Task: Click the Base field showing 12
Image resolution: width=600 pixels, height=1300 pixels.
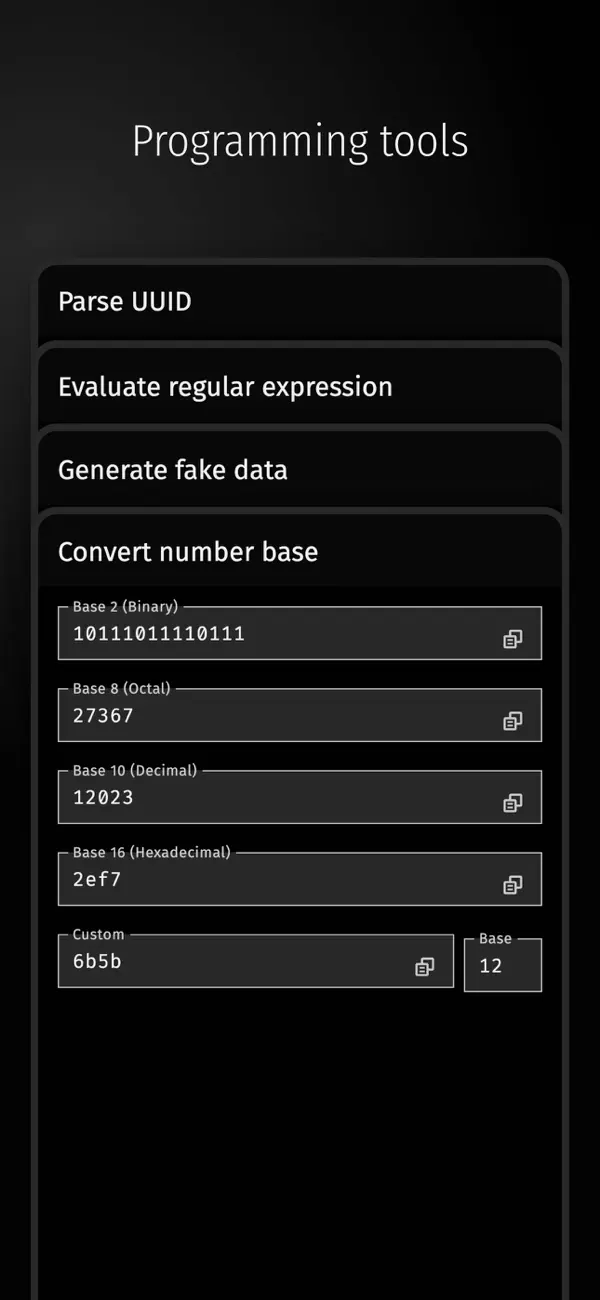Action: 502,966
